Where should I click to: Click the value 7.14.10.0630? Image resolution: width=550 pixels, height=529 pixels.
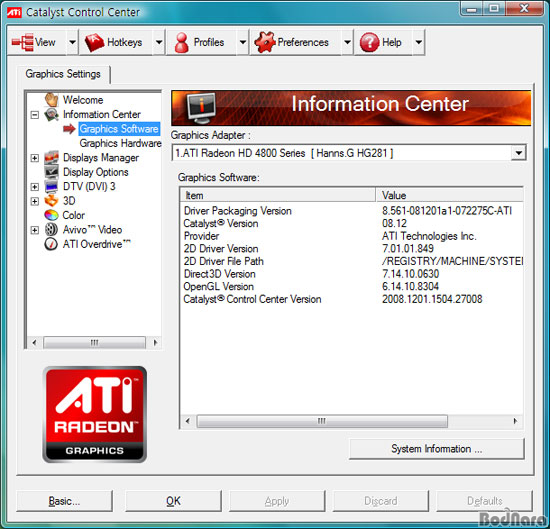click(410, 274)
